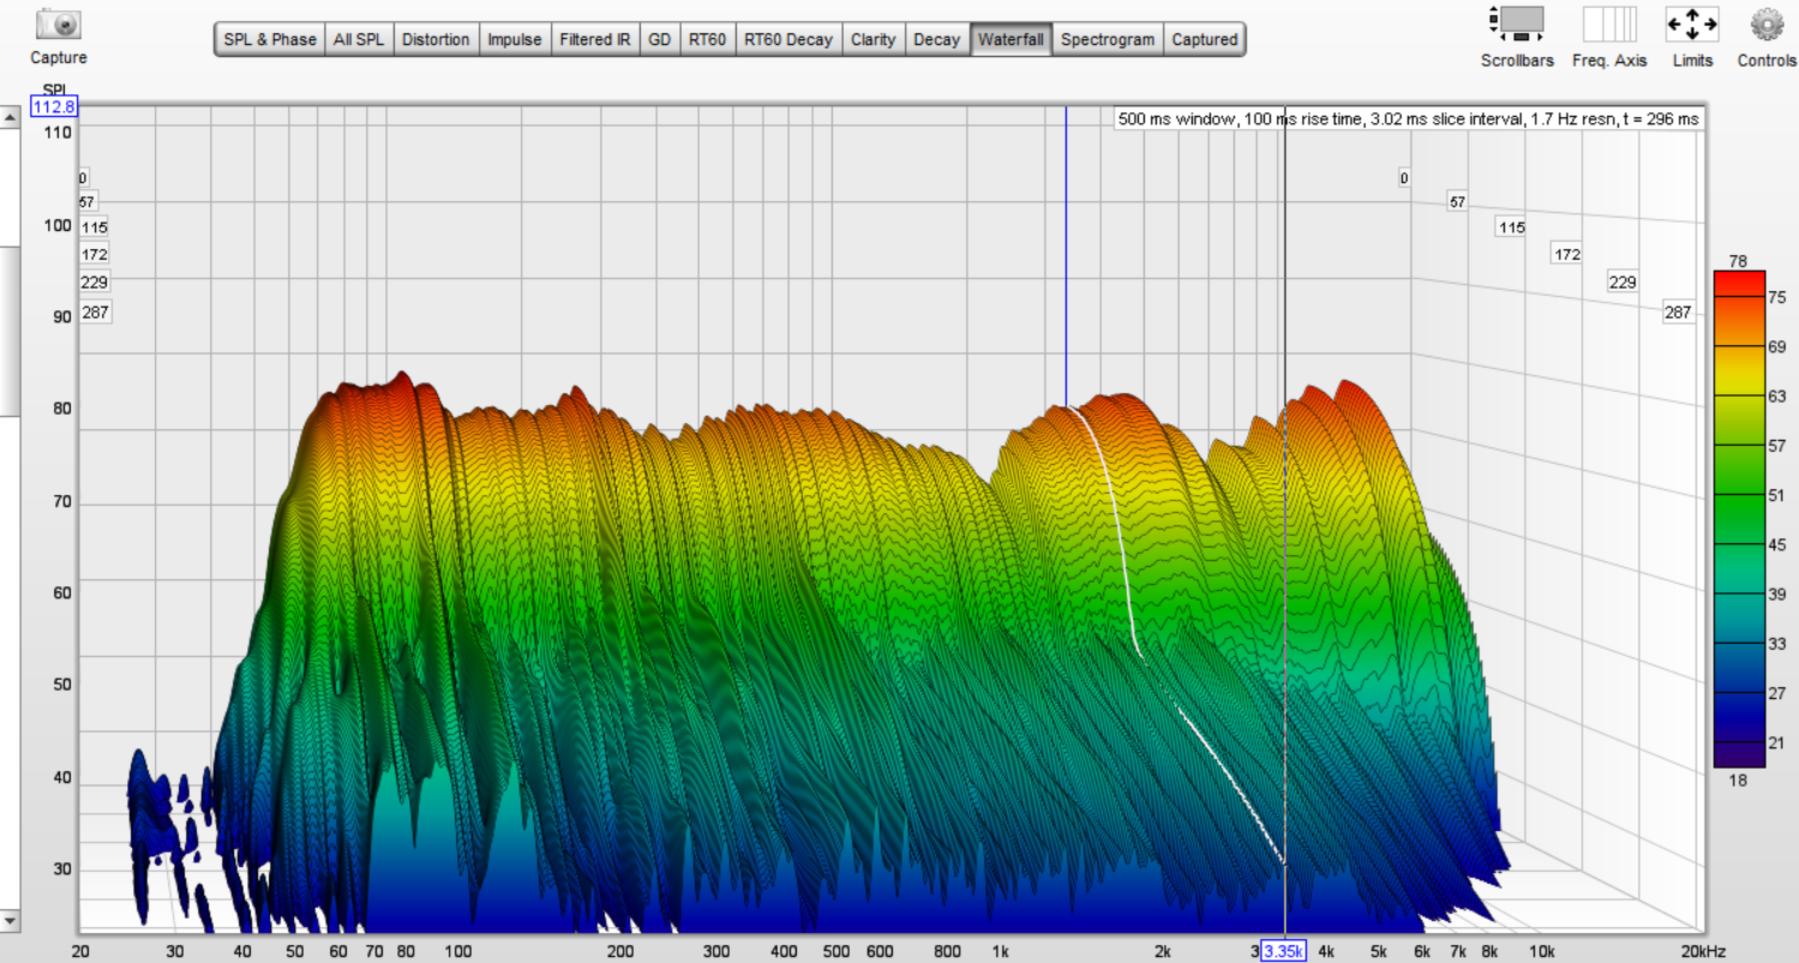Open the All SPL tab

pos(358,40)
